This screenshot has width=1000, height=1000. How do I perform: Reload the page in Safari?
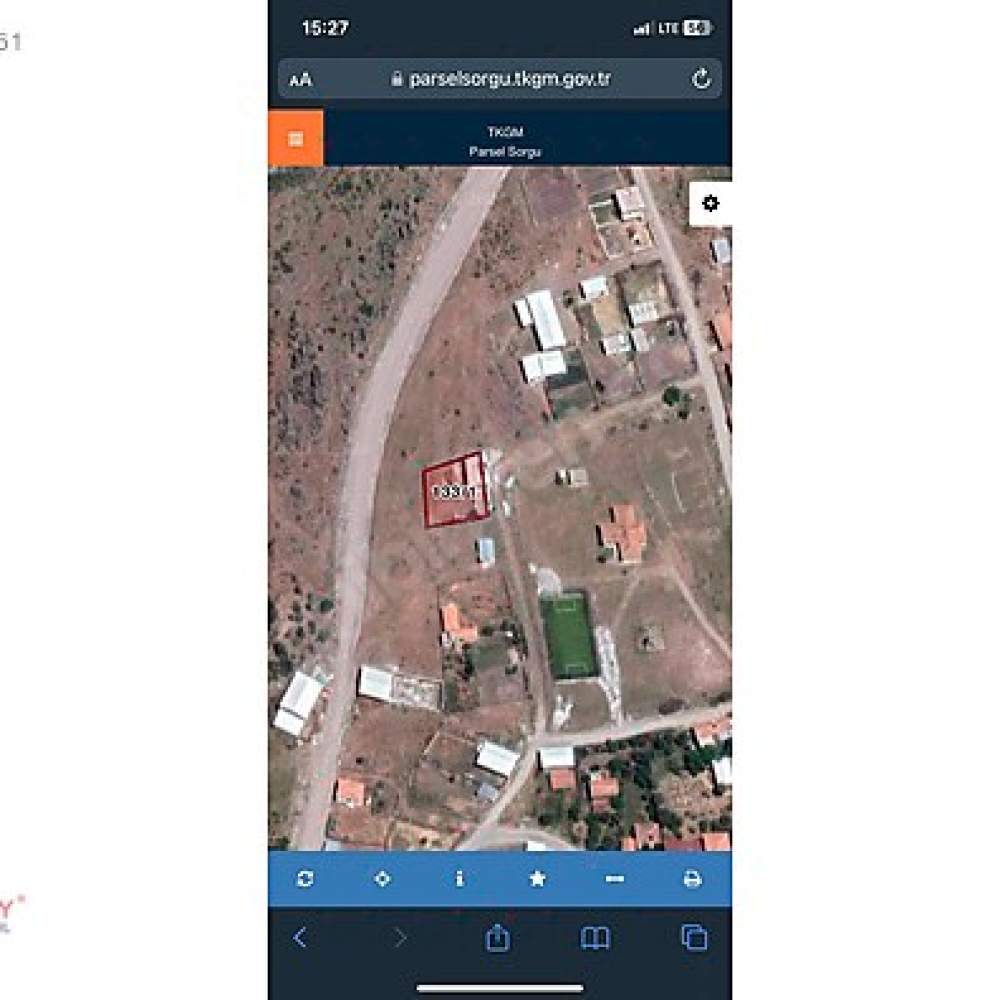pyautogui.click(x=701, y=79)
